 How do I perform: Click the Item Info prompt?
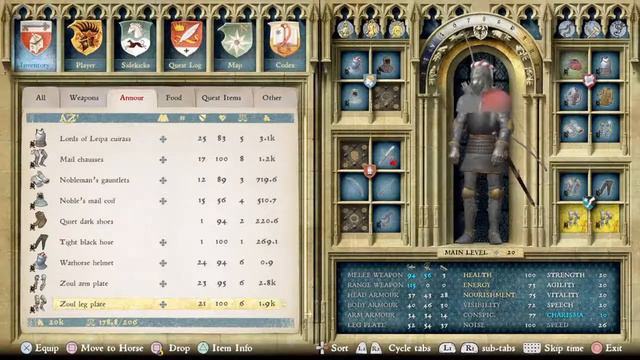225,348
